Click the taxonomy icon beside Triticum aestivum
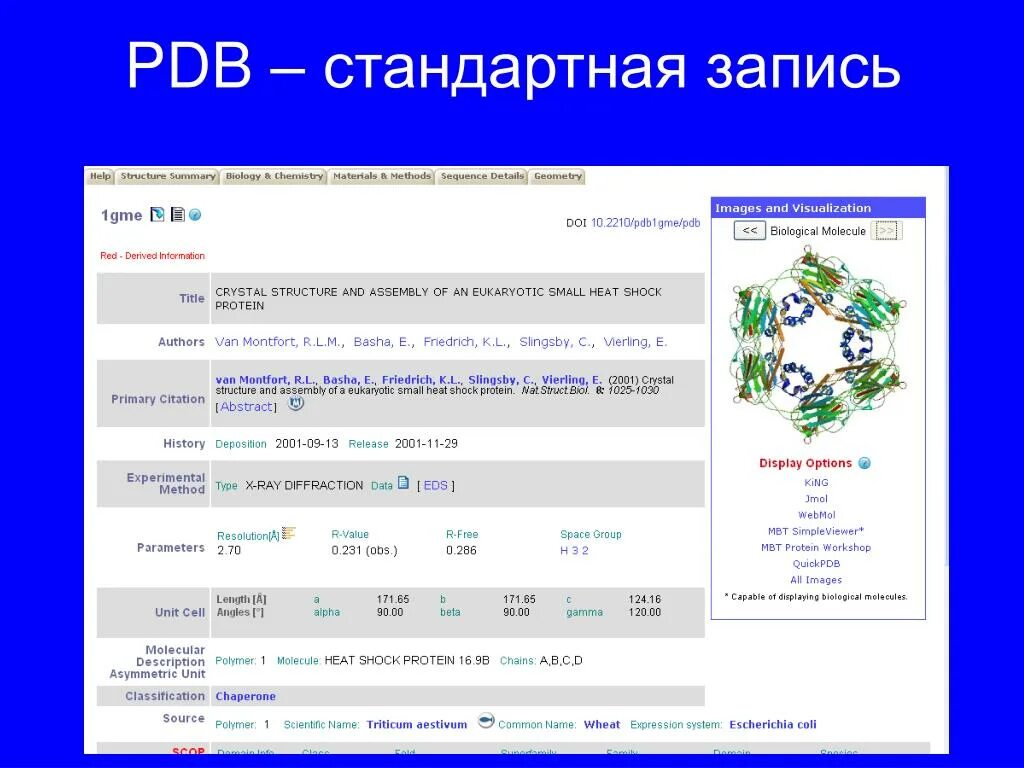Viewport: 1024px width, 768px height. pos(485,721)
